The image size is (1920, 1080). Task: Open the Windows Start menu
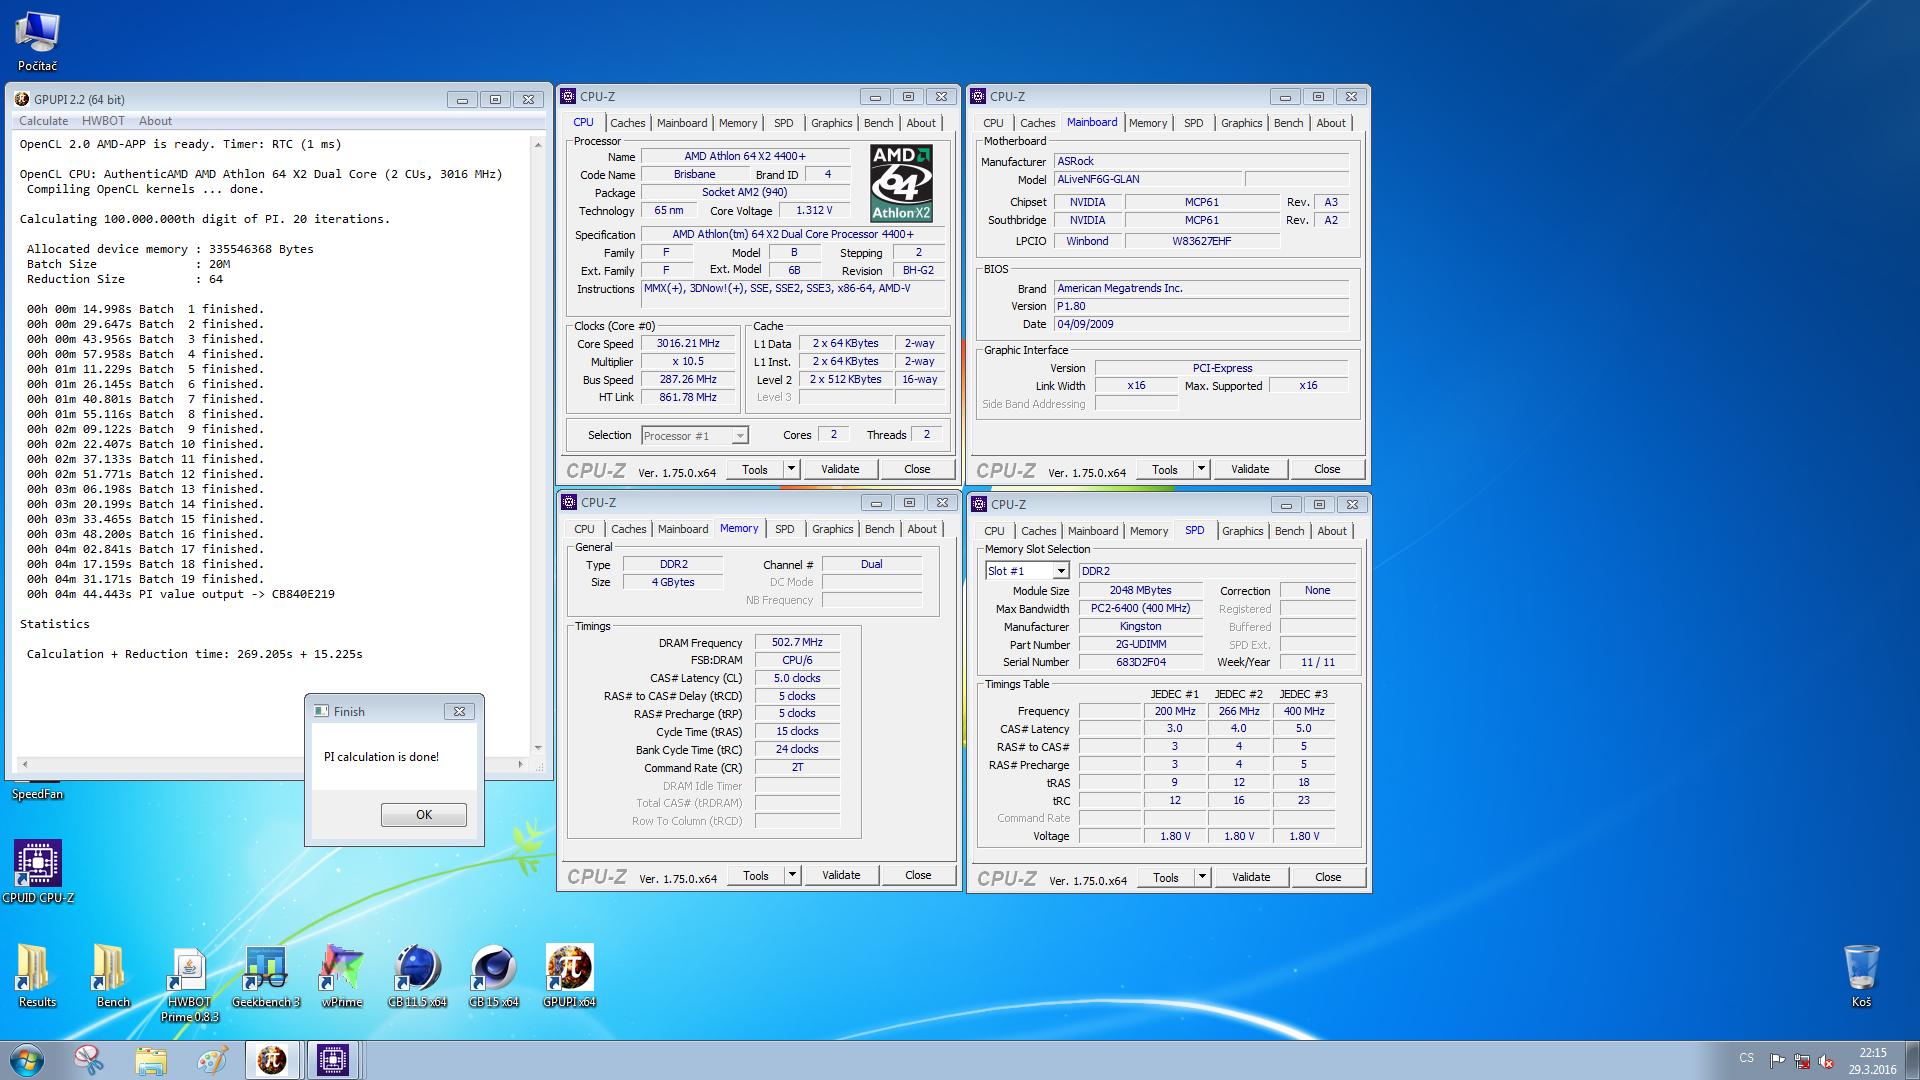click(27, 1060)
